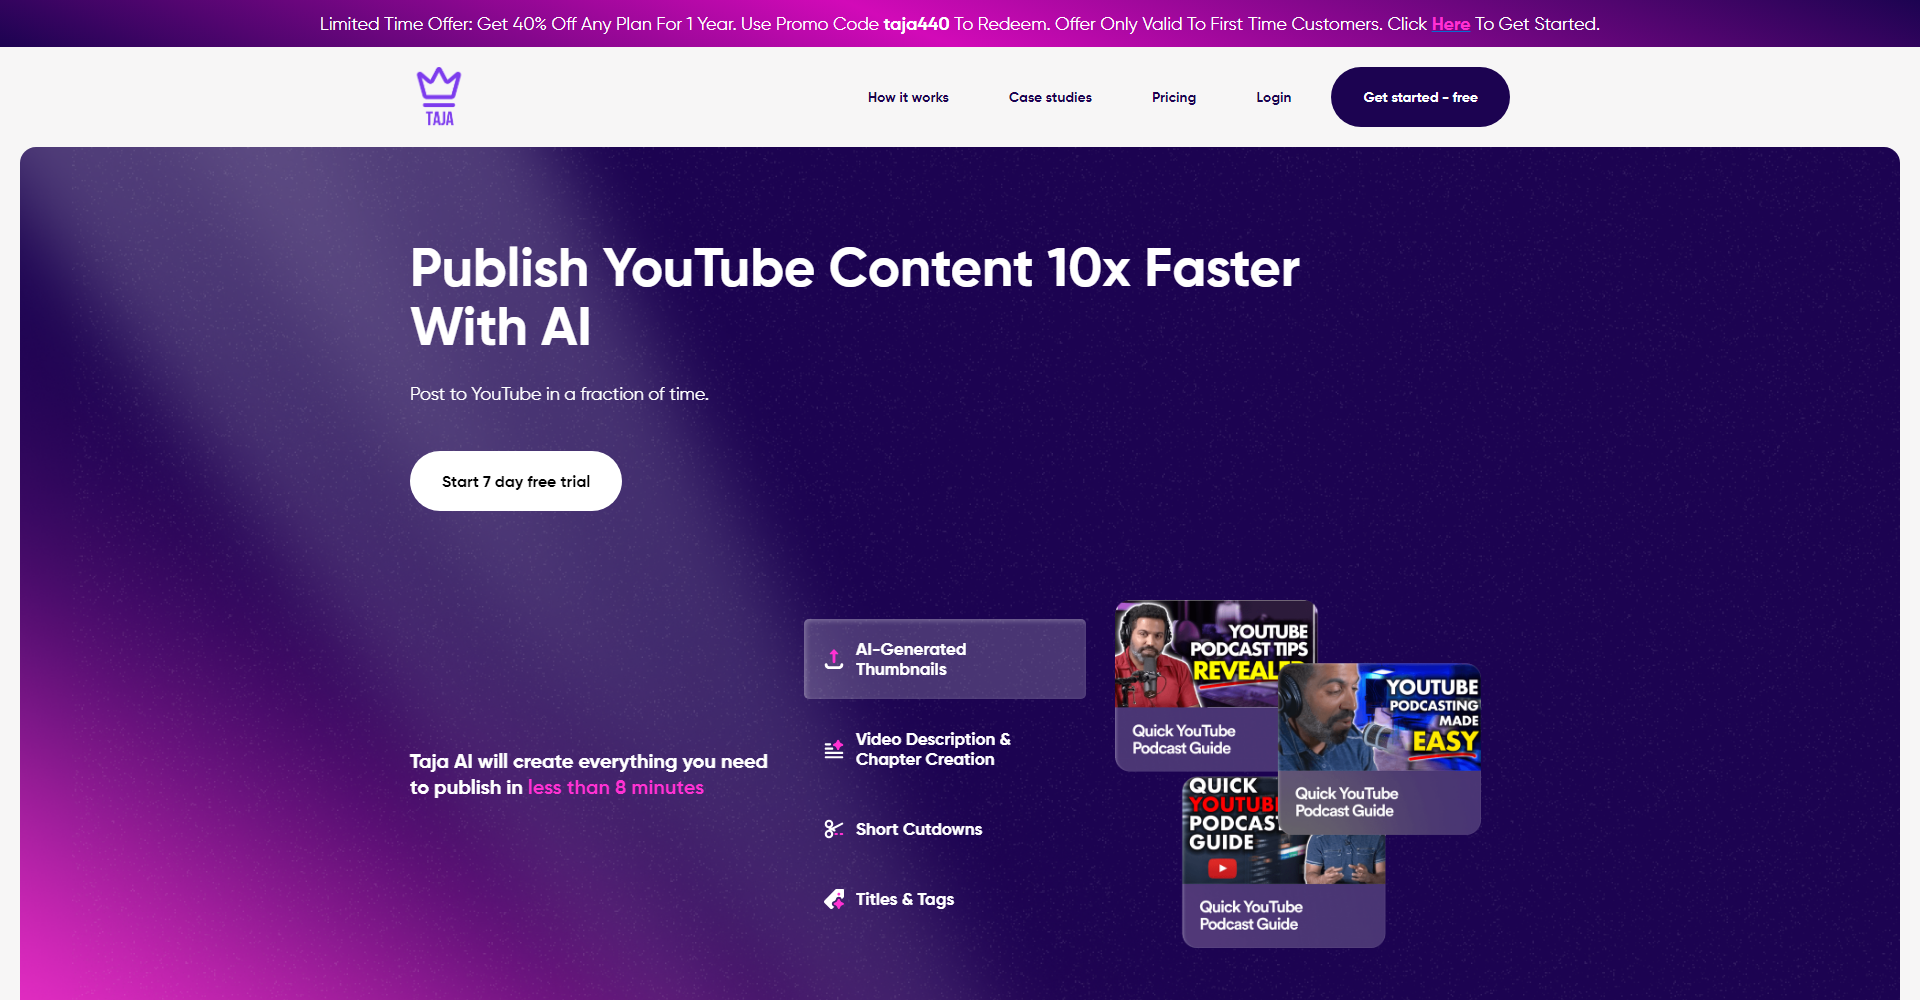
Task: Click the YouTube play icon on the Quick Guide thumbnail
Action: (x=1224, y=868)
